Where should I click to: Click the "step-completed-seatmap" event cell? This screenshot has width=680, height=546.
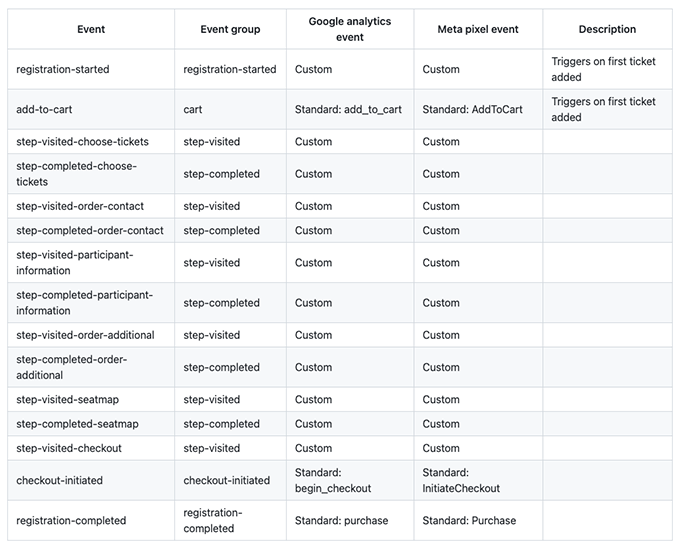click(77, 424)
